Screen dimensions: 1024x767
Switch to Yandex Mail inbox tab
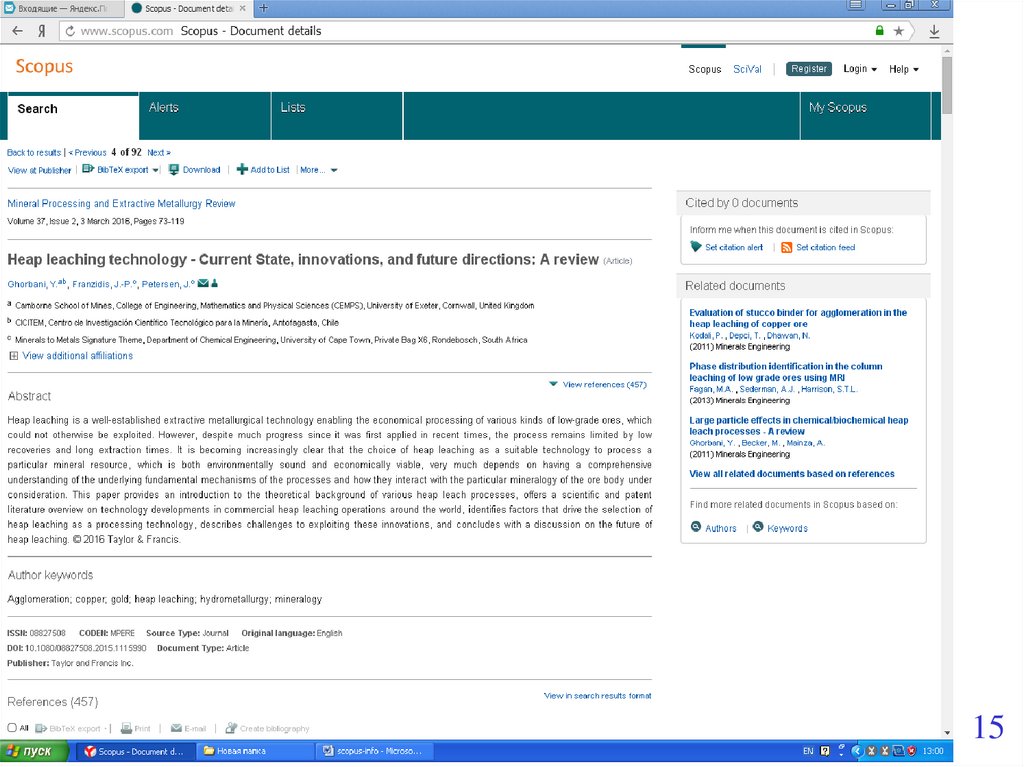pos(61,8)
